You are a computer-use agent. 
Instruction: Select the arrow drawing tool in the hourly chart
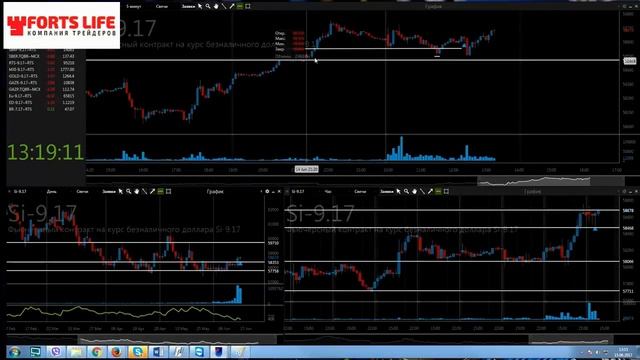click(x=430, y=191)
